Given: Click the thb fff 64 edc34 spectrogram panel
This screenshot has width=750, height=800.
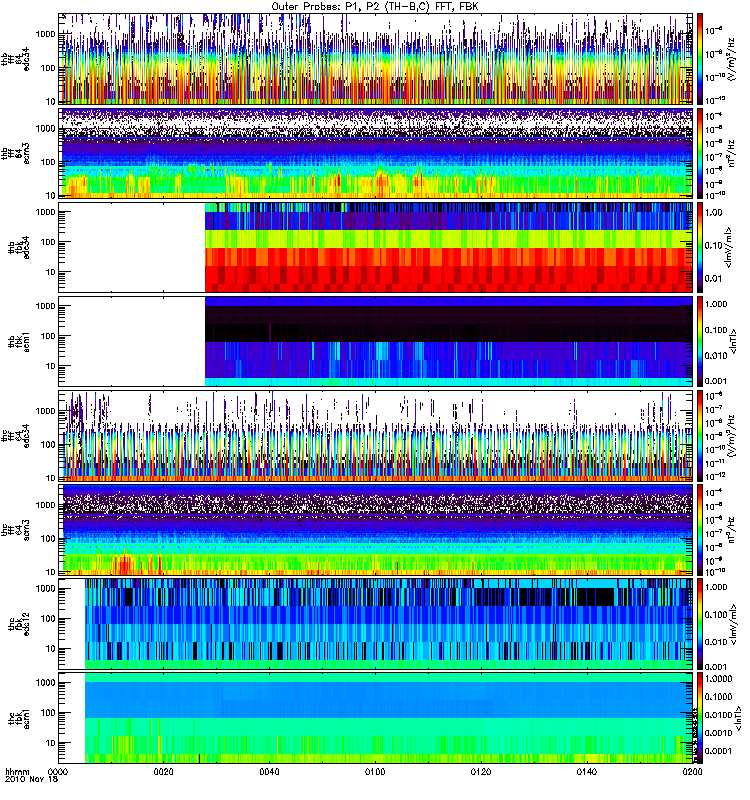Looking at the screenshot, I should (x=376, y=59).
